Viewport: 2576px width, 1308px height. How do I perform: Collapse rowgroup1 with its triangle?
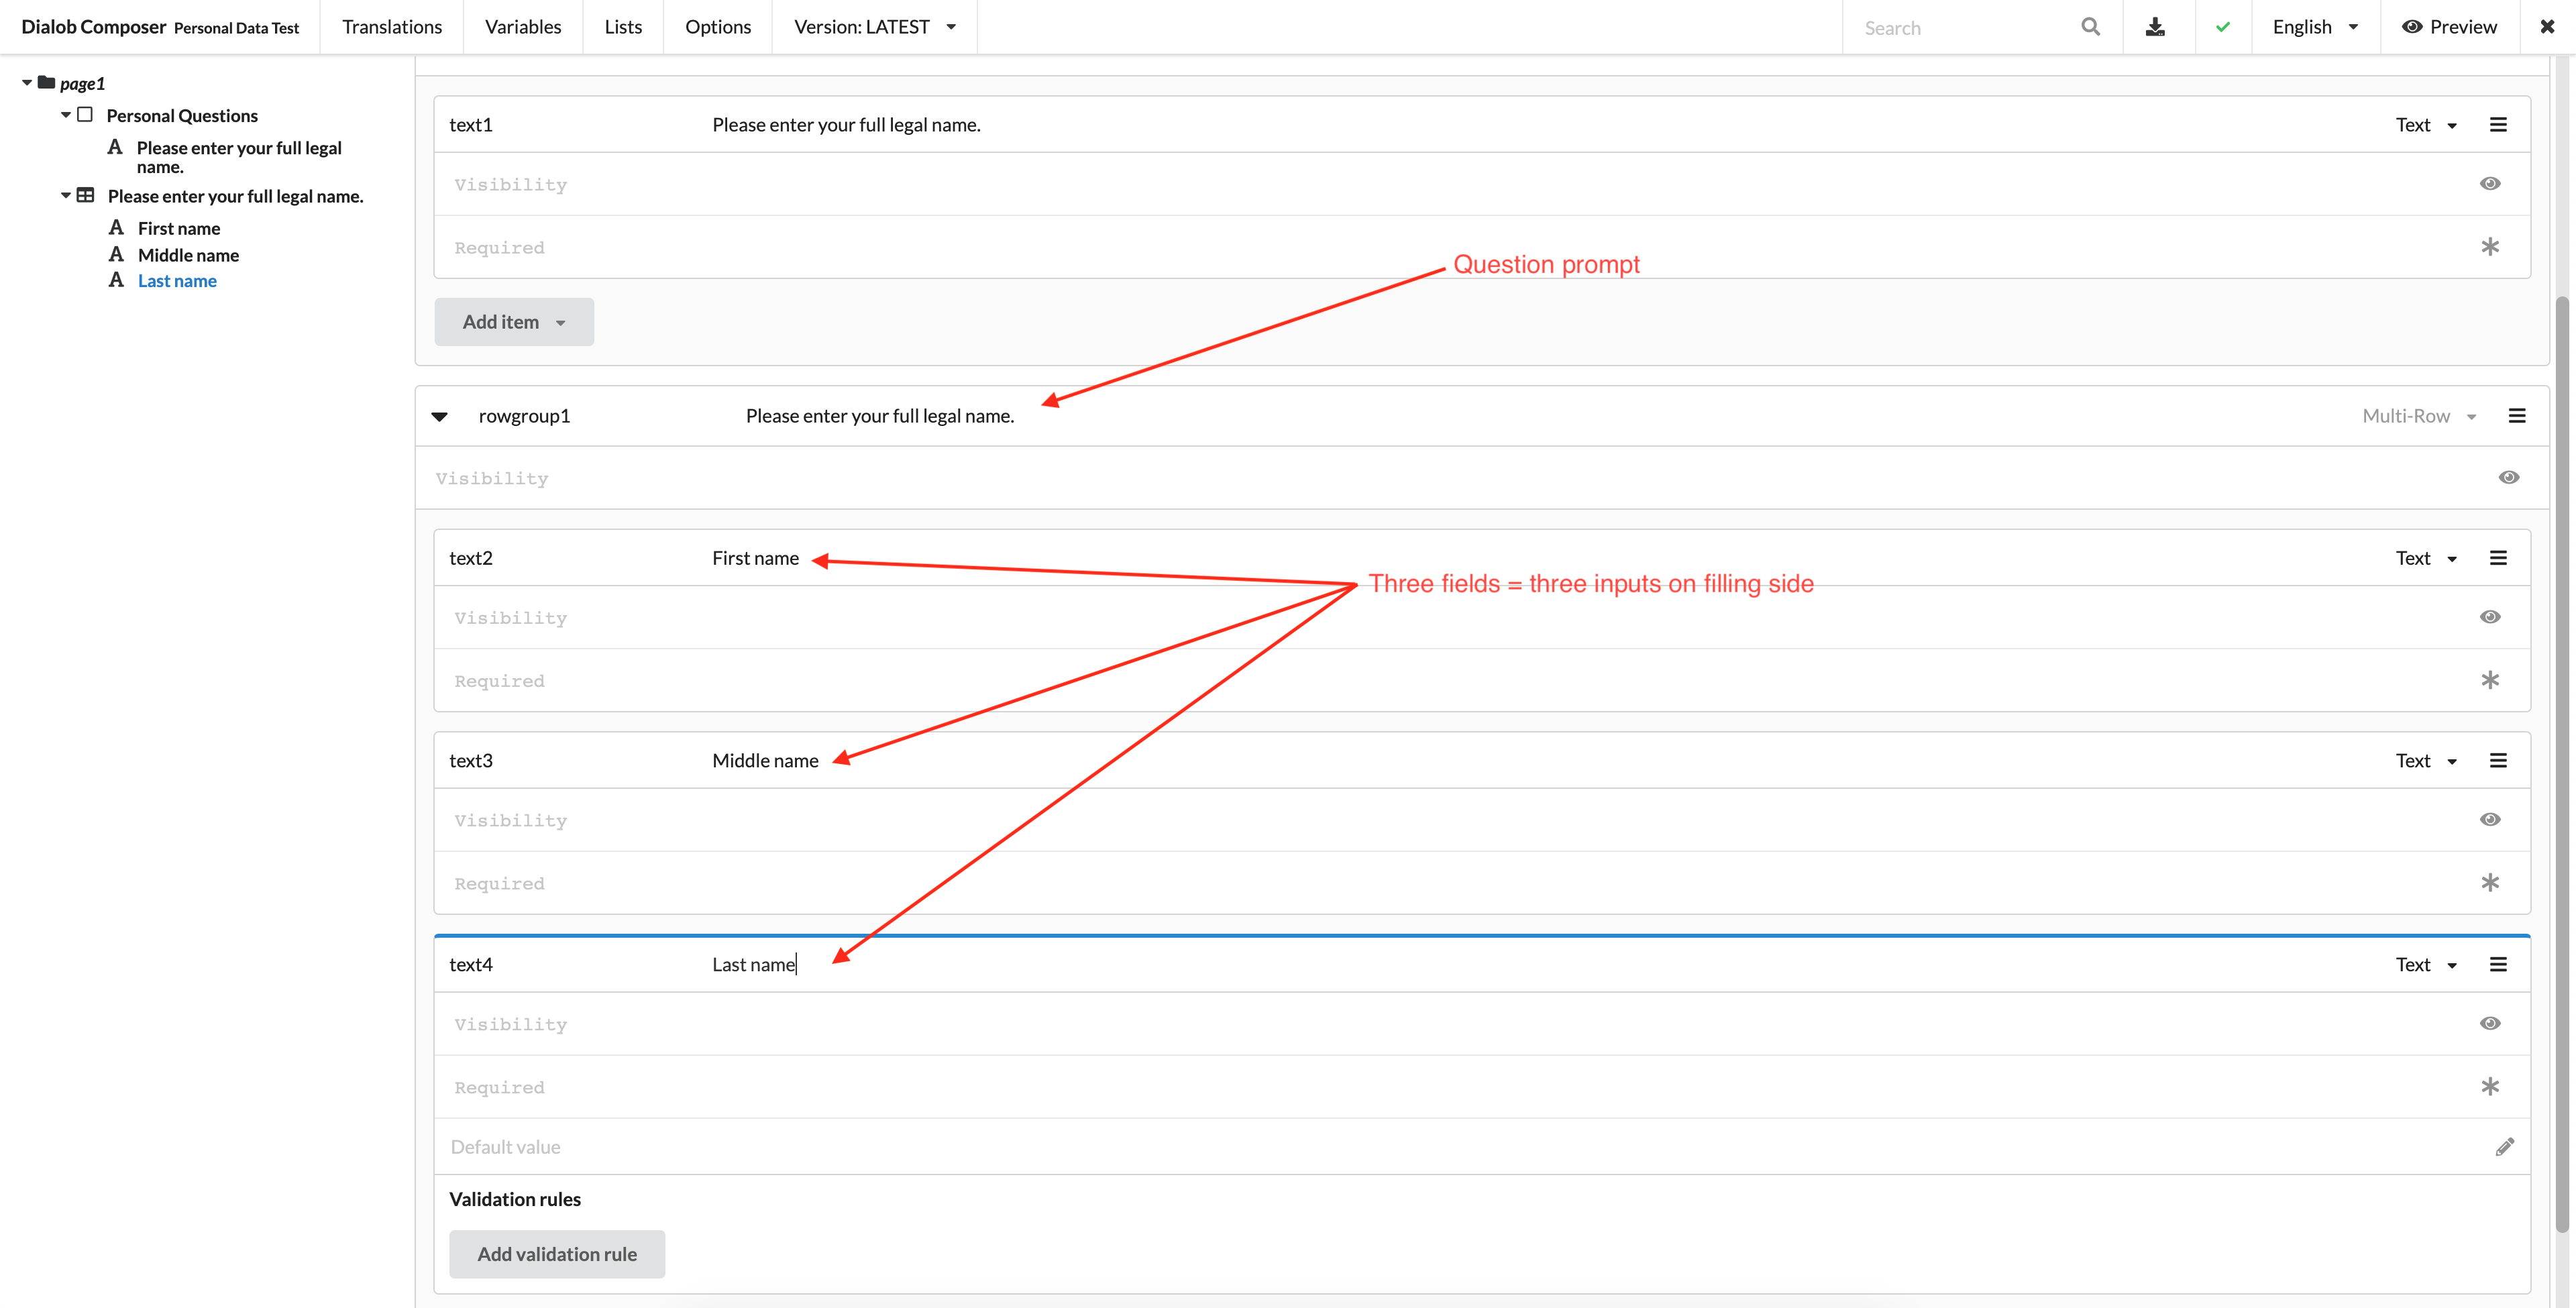(439, 417)
